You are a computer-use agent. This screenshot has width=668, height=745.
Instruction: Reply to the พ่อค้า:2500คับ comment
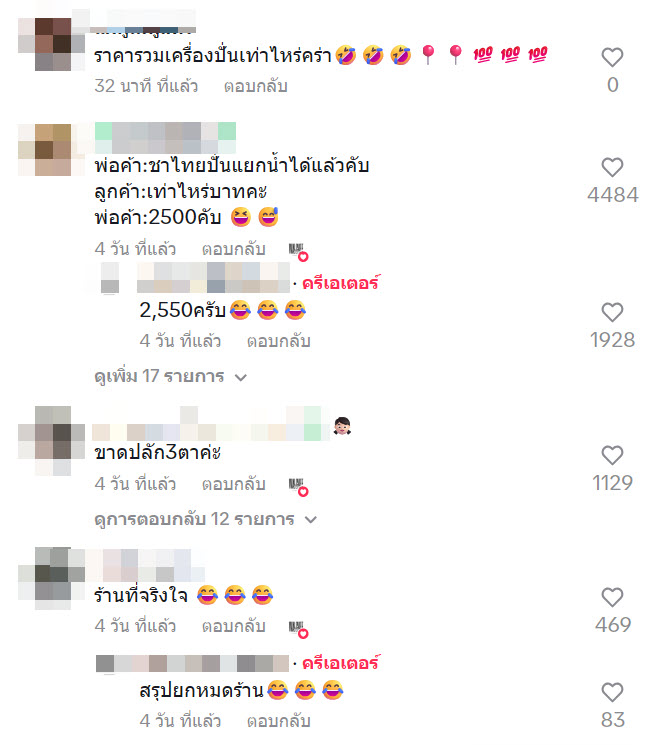[x=233, y=249]
